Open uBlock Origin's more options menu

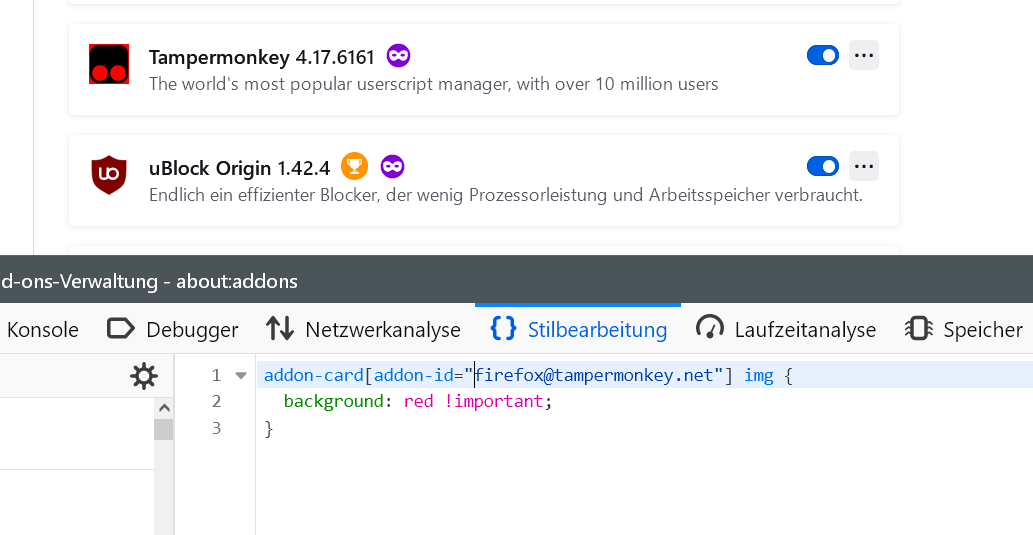863,166
